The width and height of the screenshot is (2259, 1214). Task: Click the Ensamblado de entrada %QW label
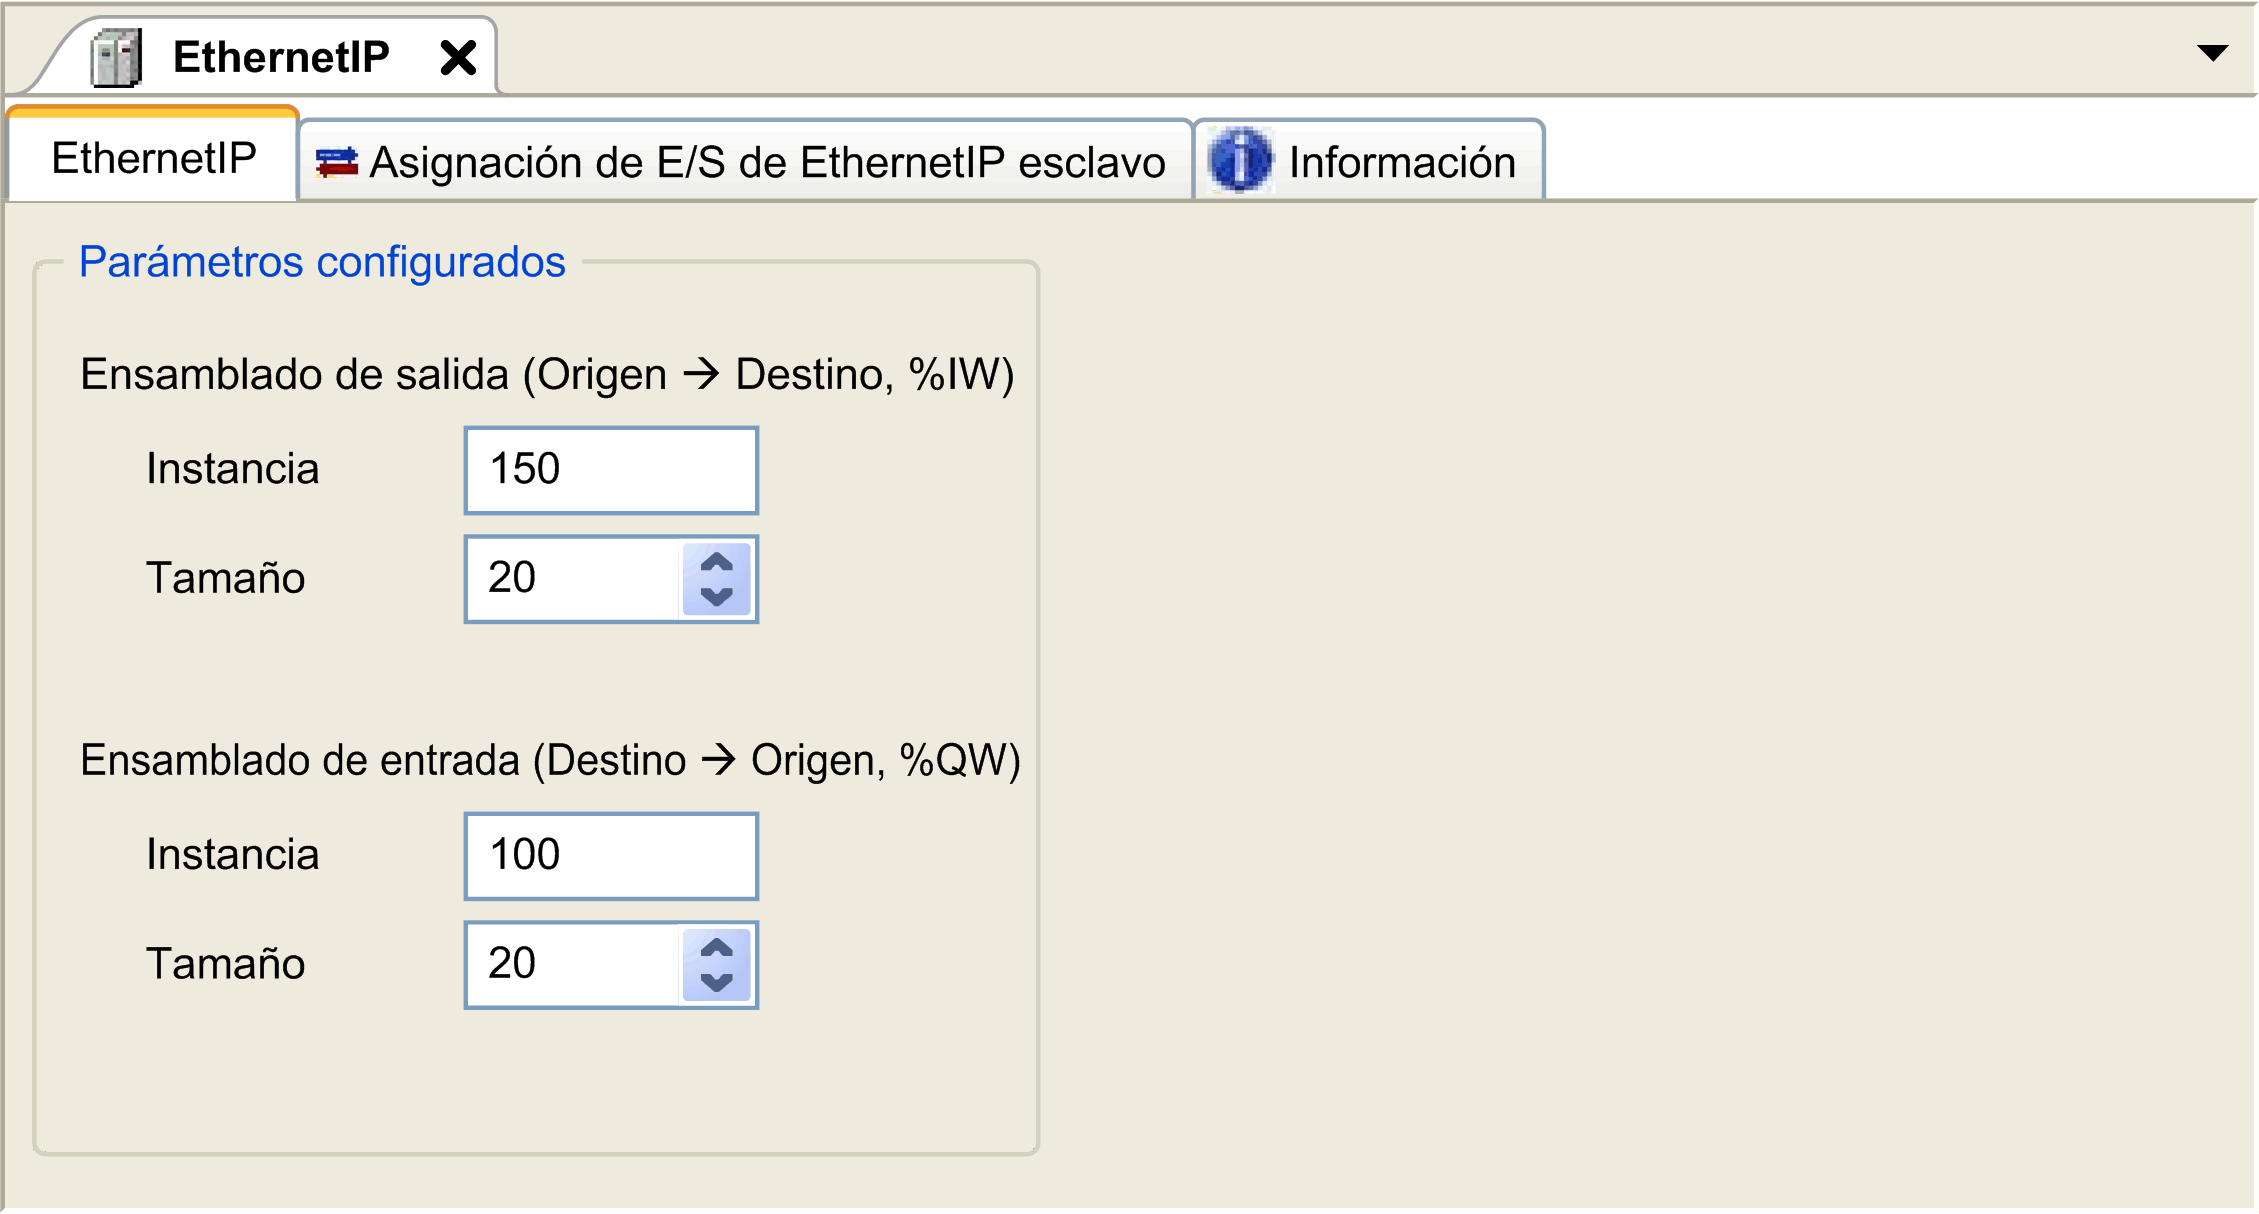coord(550,761)
